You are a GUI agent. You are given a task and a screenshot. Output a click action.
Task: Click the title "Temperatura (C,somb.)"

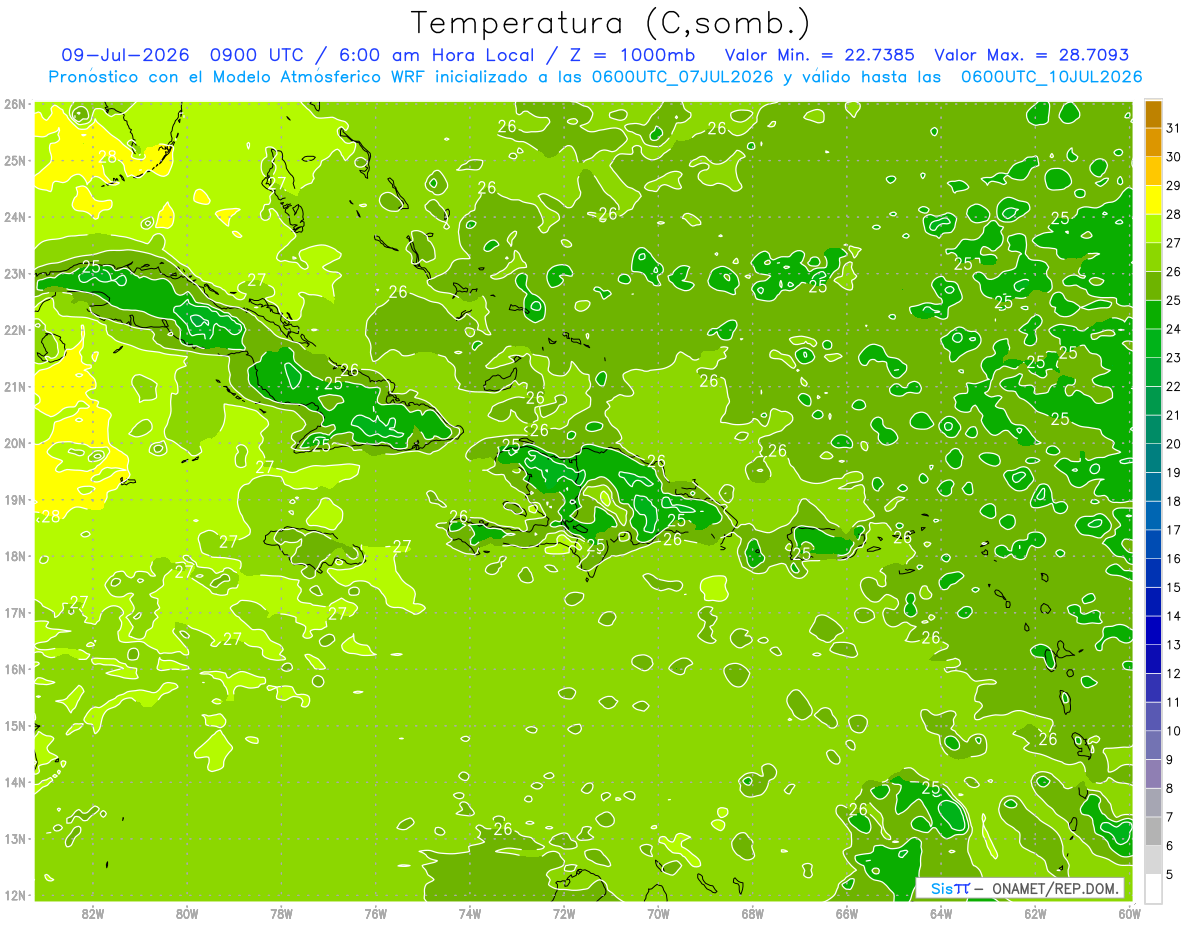pos(611,22)
